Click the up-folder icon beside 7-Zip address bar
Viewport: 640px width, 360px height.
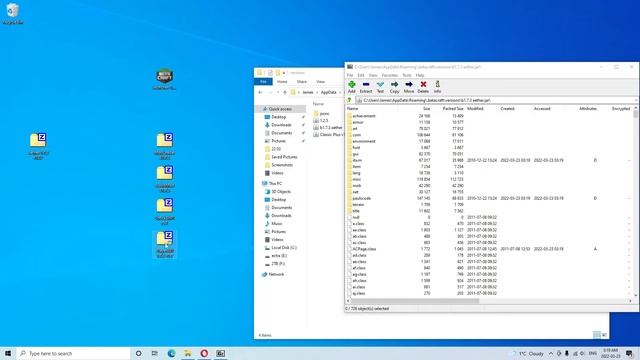[x=349, y=100]
